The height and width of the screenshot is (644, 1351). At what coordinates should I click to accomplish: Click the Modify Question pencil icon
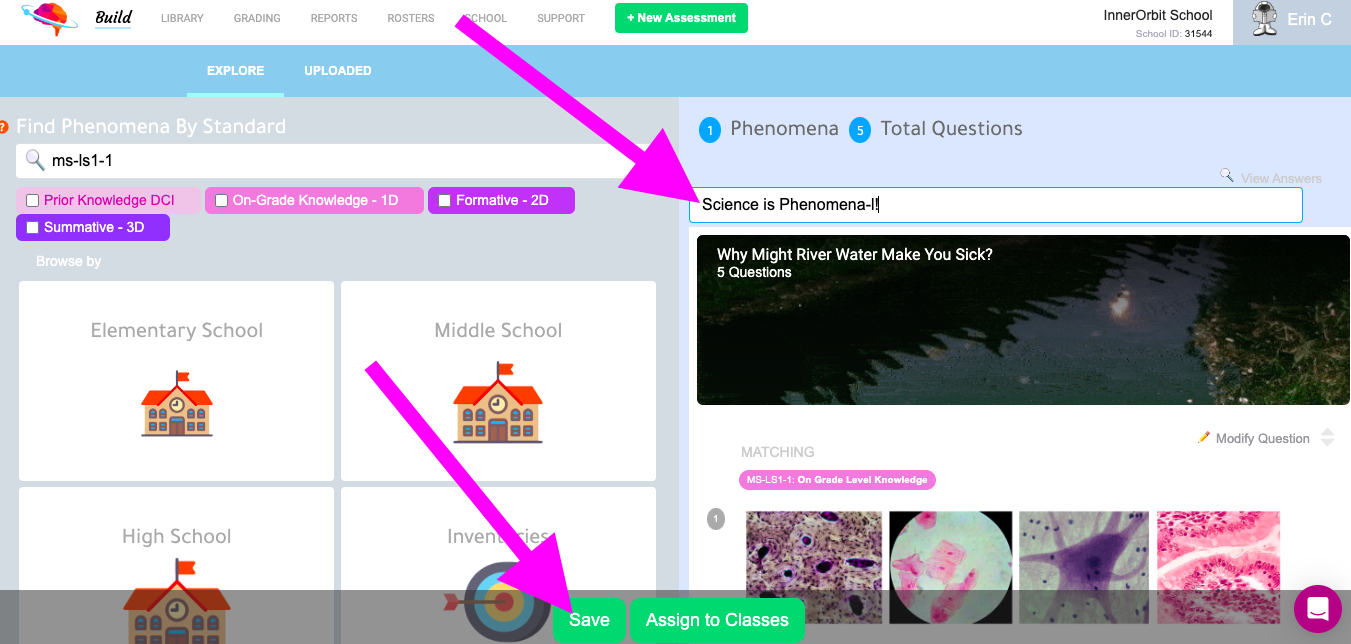click(x=1204, y=438)
